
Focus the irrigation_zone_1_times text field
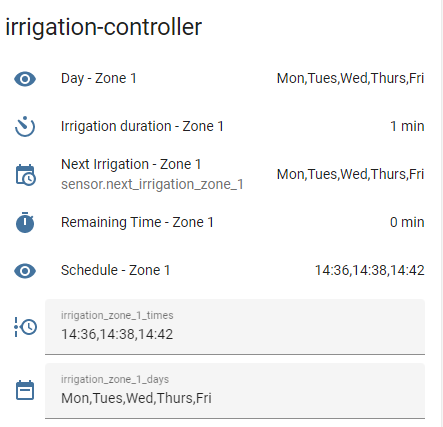pyautogui.click(x=235, y=327)
